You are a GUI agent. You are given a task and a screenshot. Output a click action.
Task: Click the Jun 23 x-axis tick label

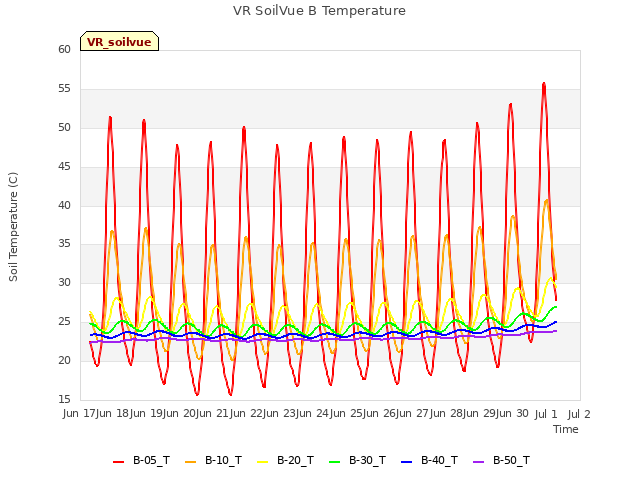[x=280, y=414]
